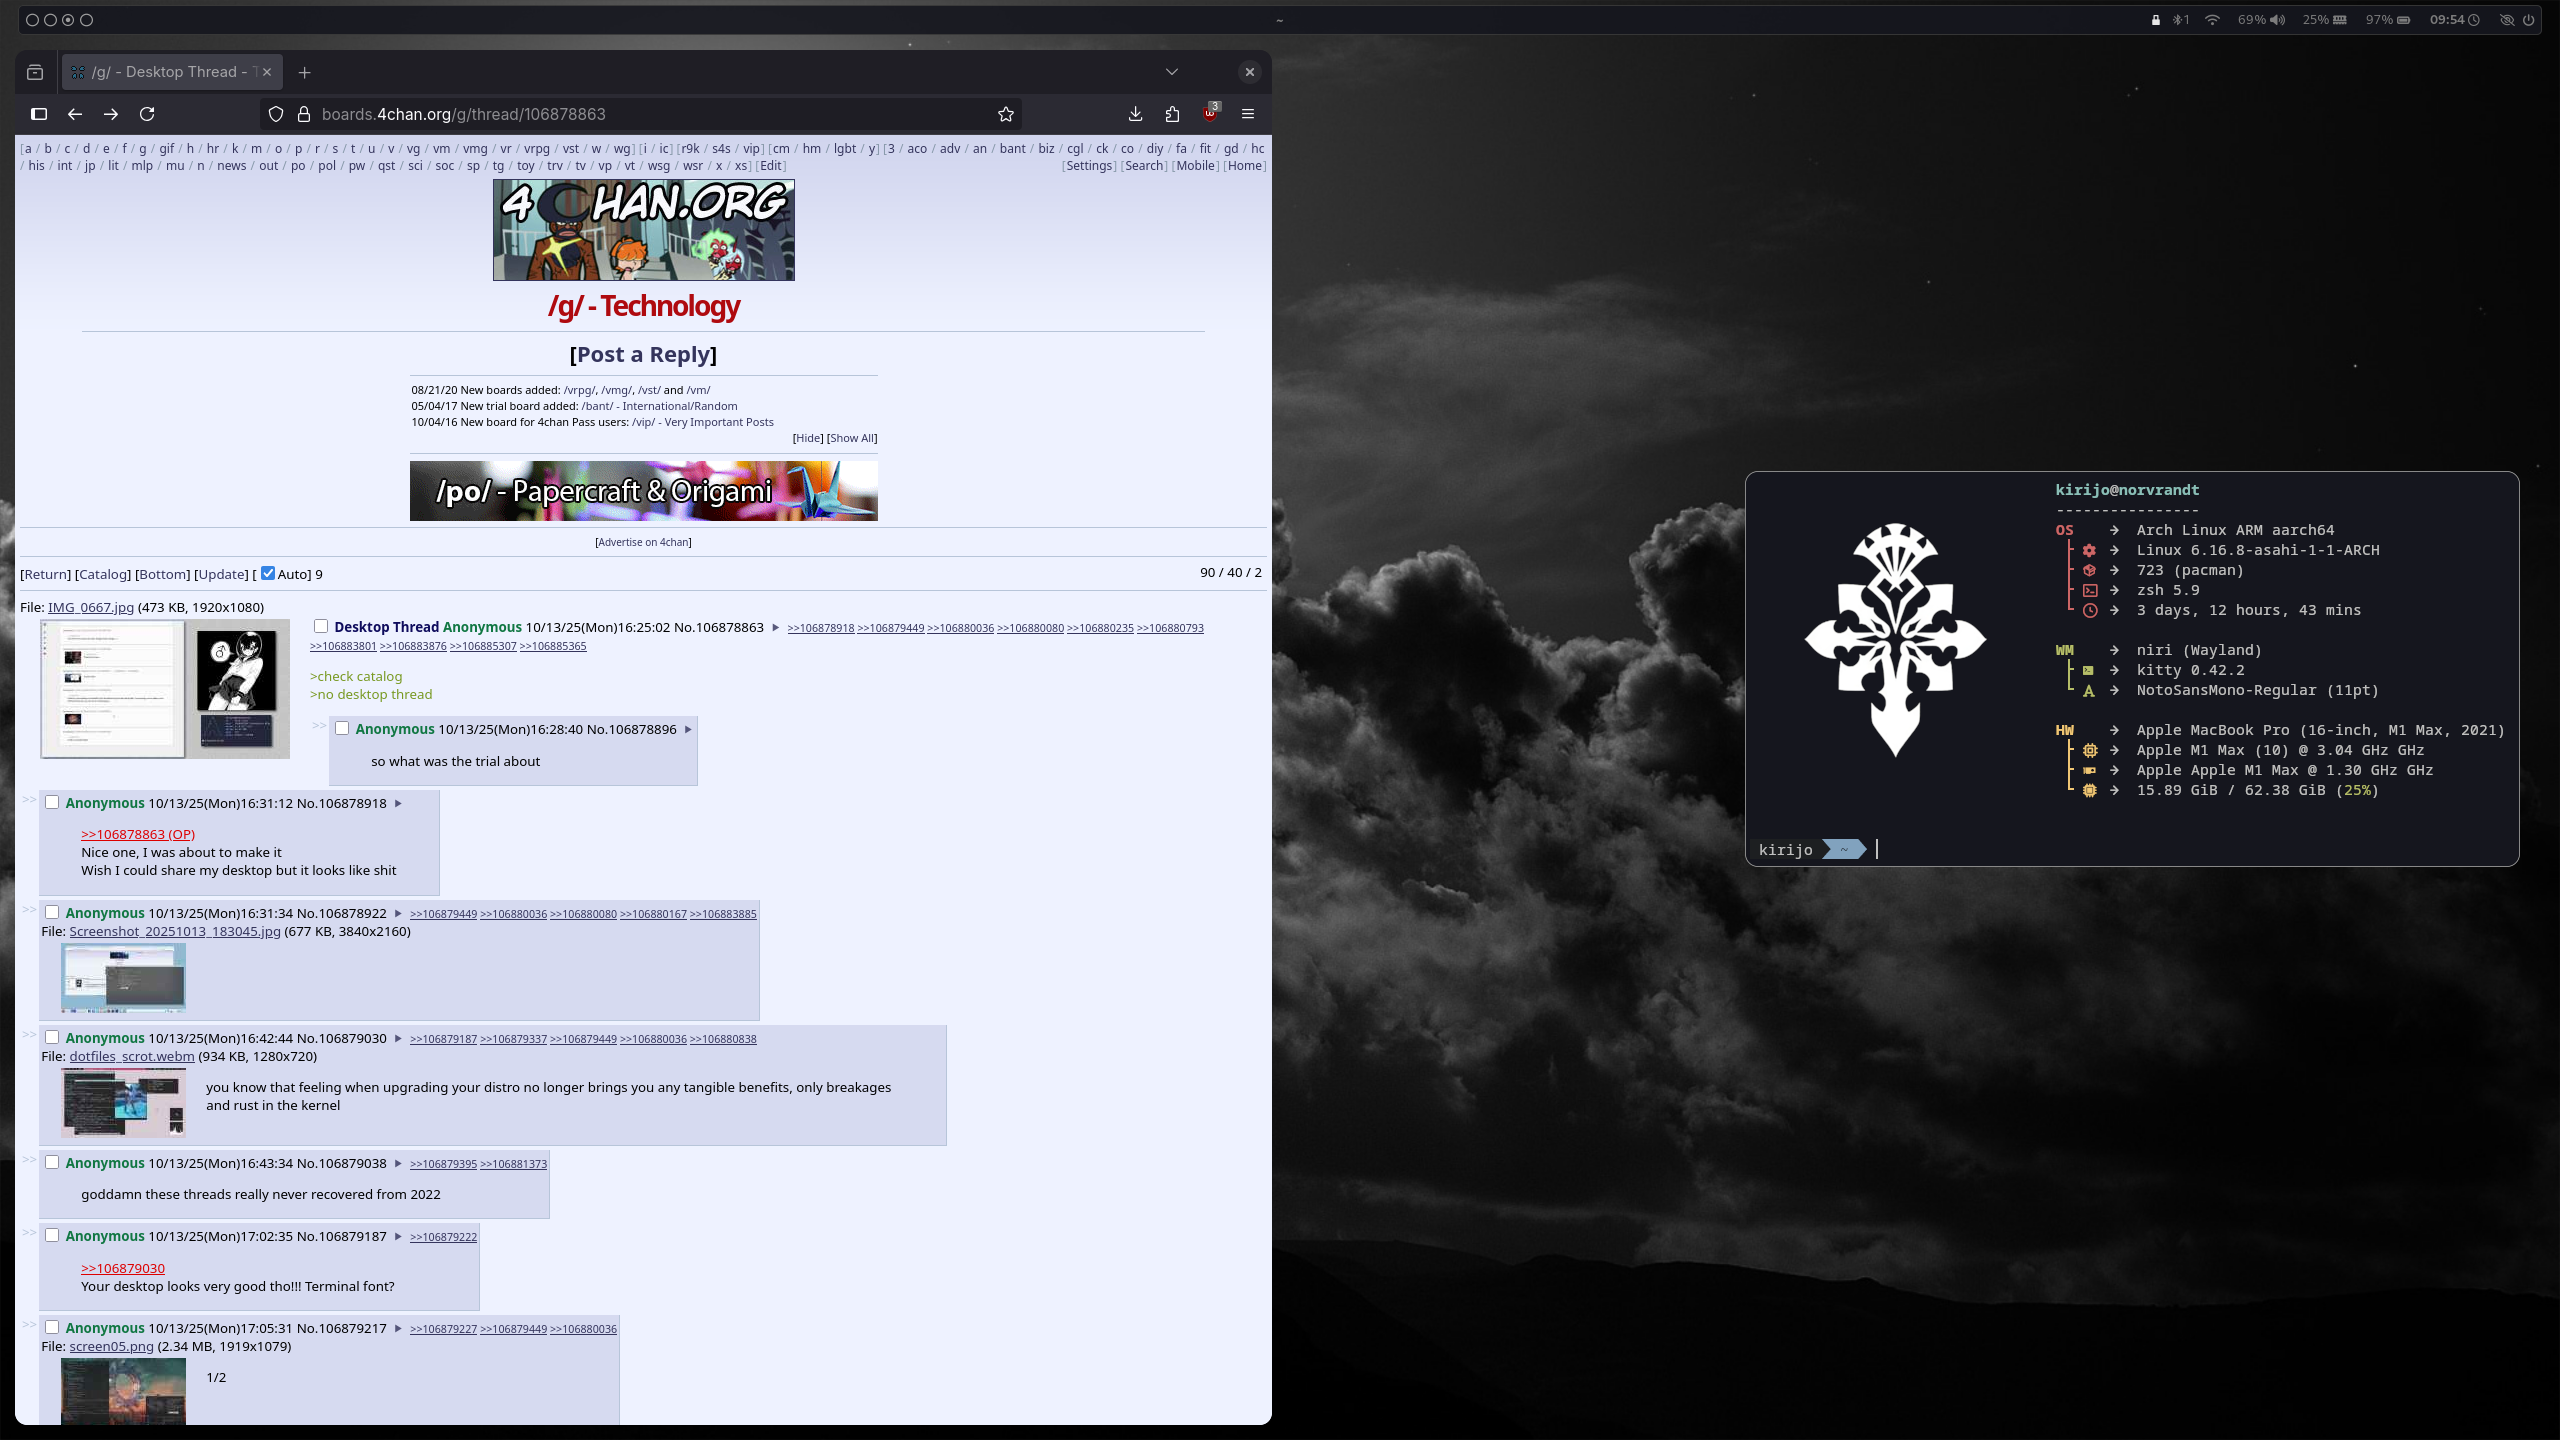Expand post menu arrow of No.106879030

click(x=398, y=1038)
